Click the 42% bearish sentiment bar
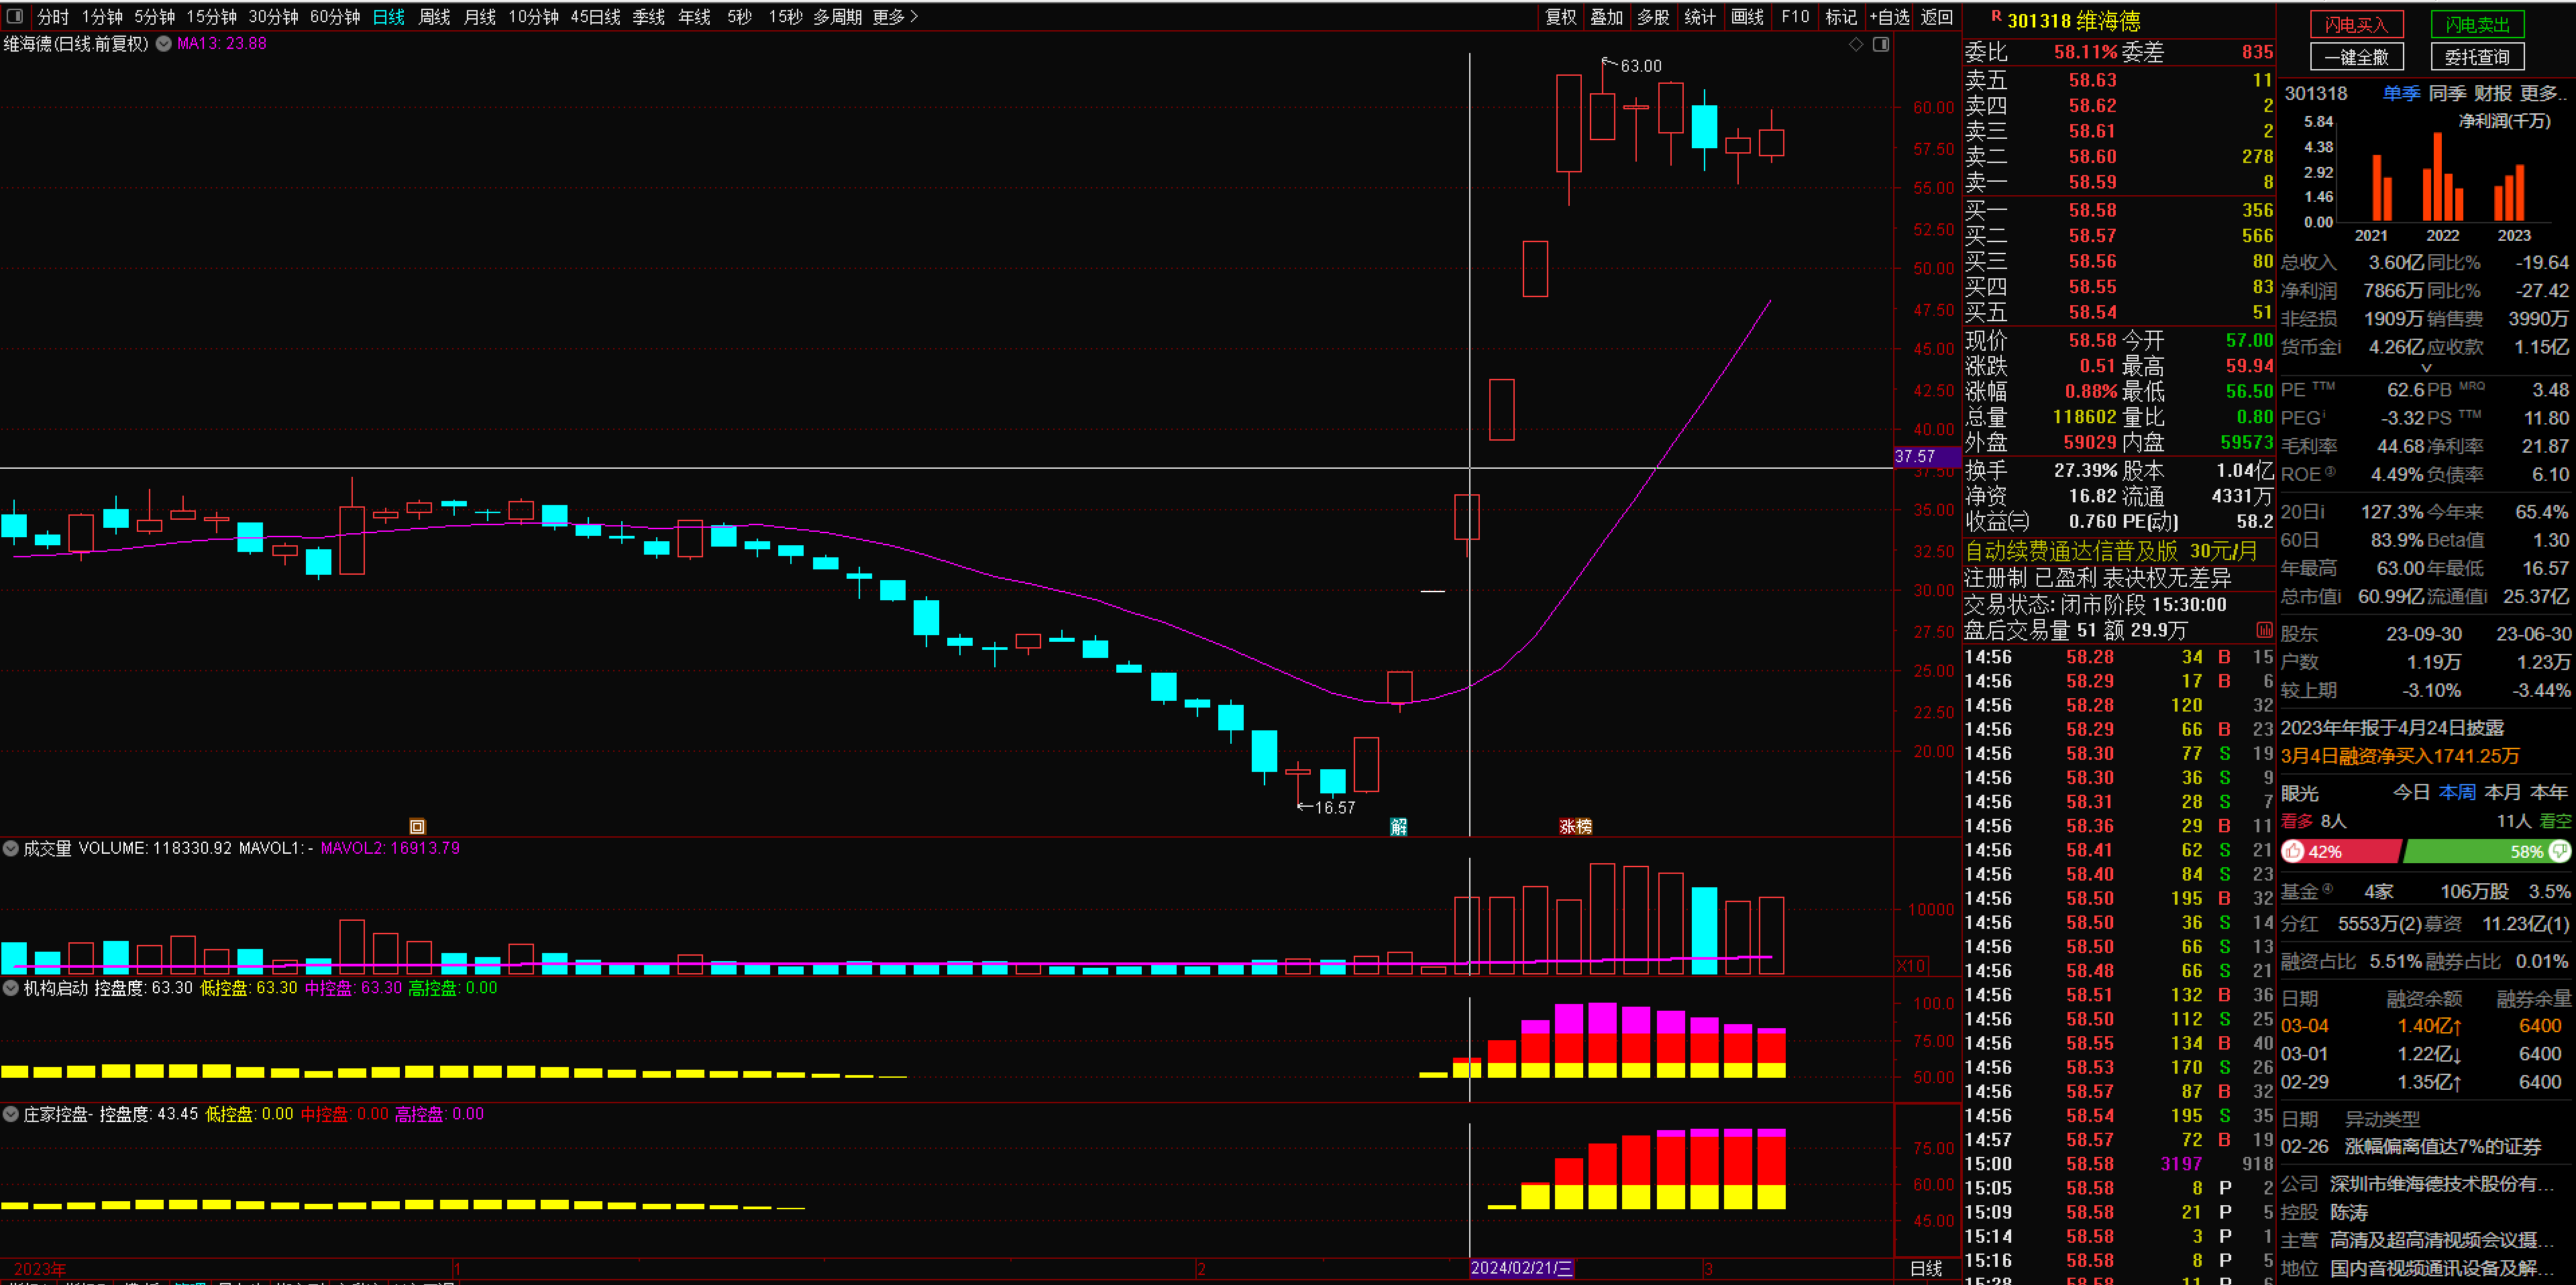The image size is (2576, 1285). 2340,851
